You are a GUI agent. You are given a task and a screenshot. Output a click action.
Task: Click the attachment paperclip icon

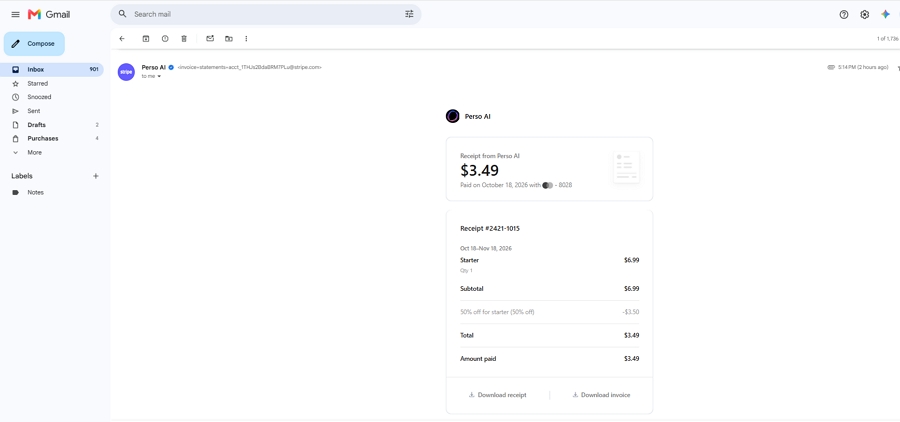(x=831, y=67)
